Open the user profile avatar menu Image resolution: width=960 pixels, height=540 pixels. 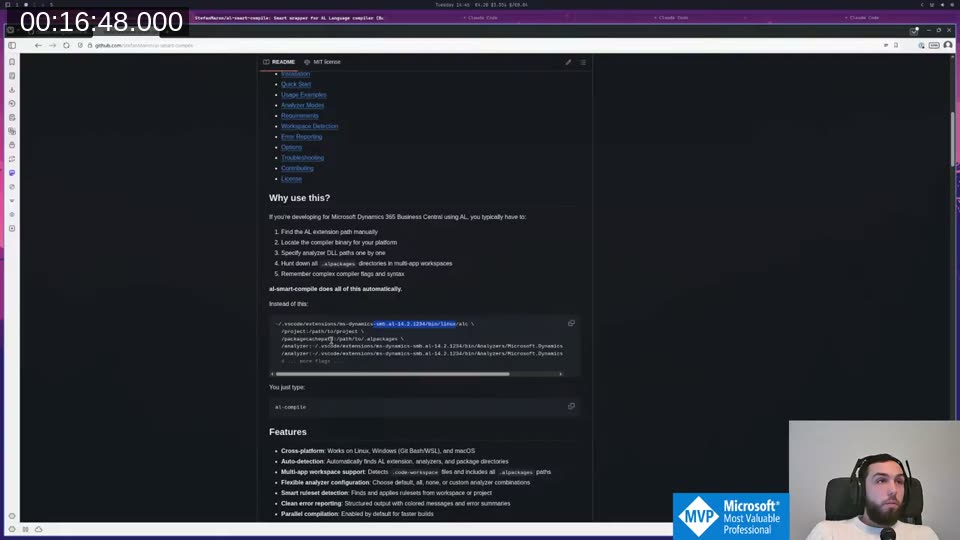coord(948,45)
